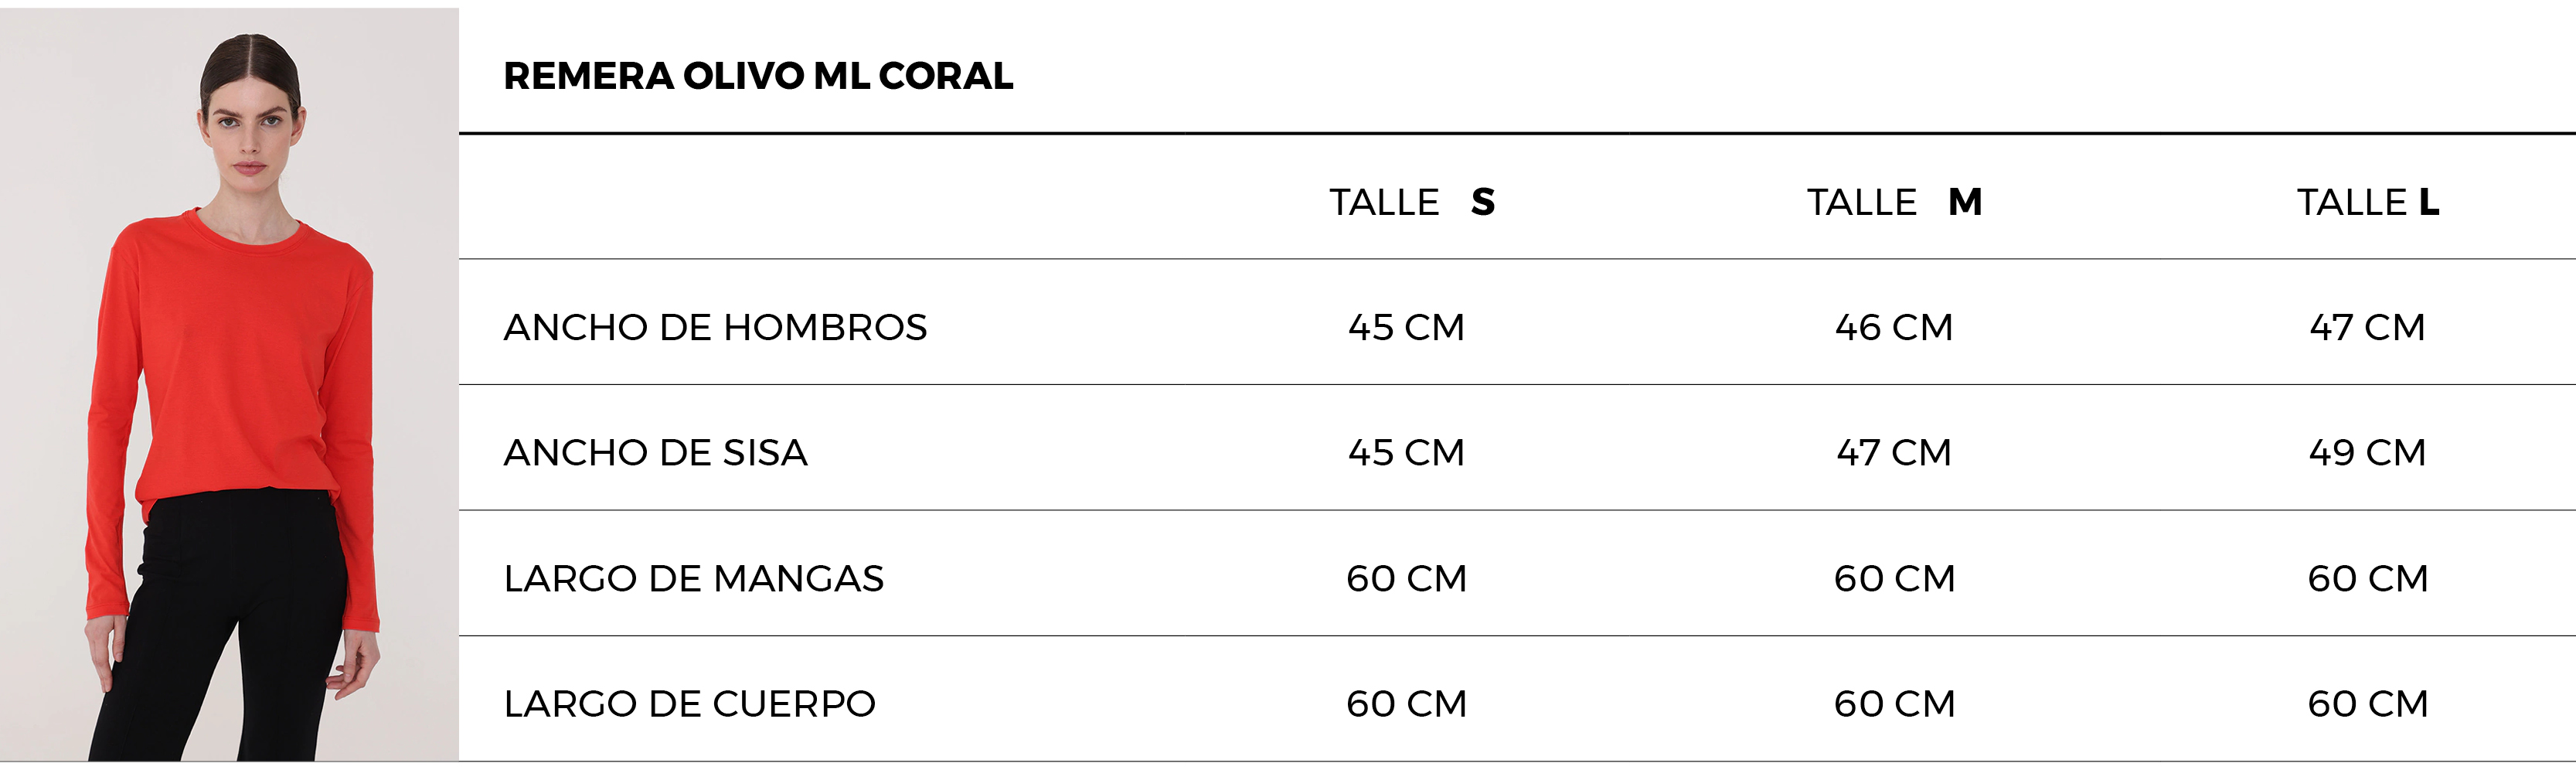Click body length 60 CM for size M

point(1894,703)
